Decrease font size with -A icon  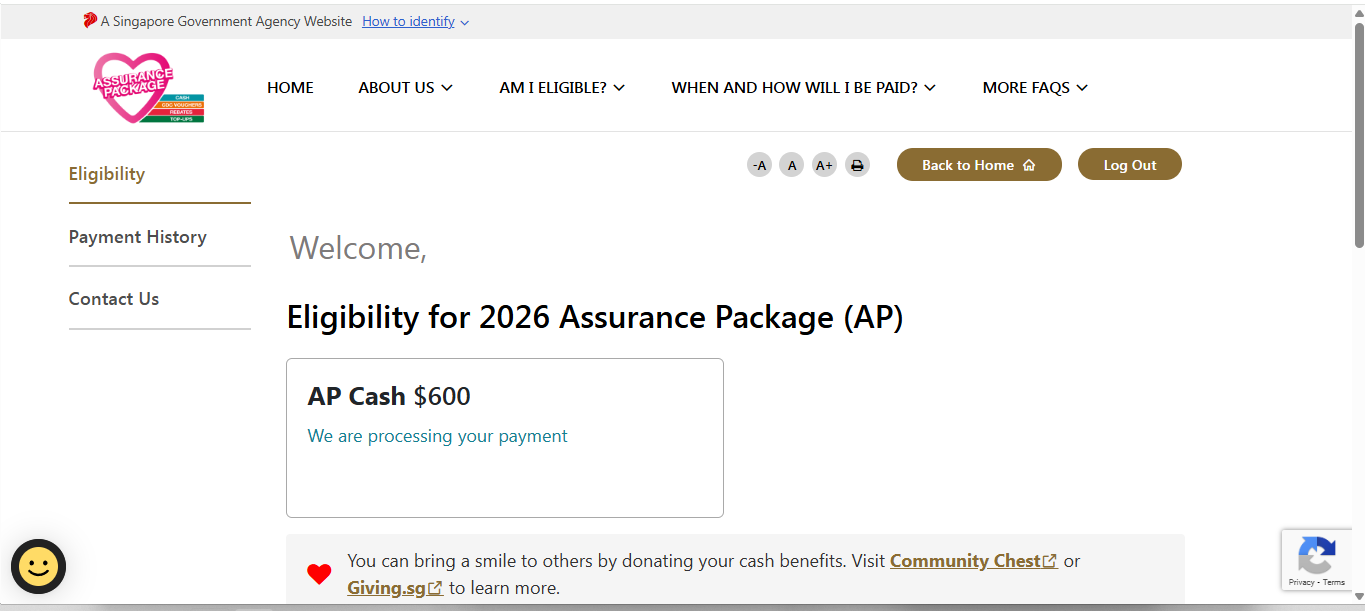(760, 165)
